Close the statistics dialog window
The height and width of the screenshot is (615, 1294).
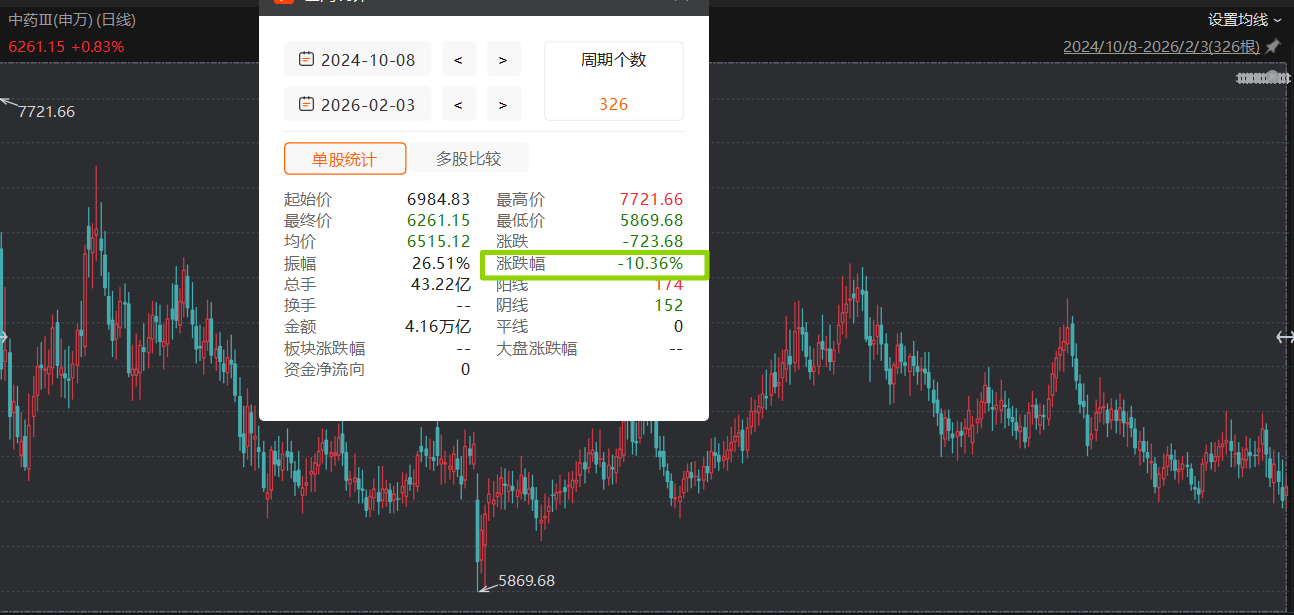coord(681,2)
